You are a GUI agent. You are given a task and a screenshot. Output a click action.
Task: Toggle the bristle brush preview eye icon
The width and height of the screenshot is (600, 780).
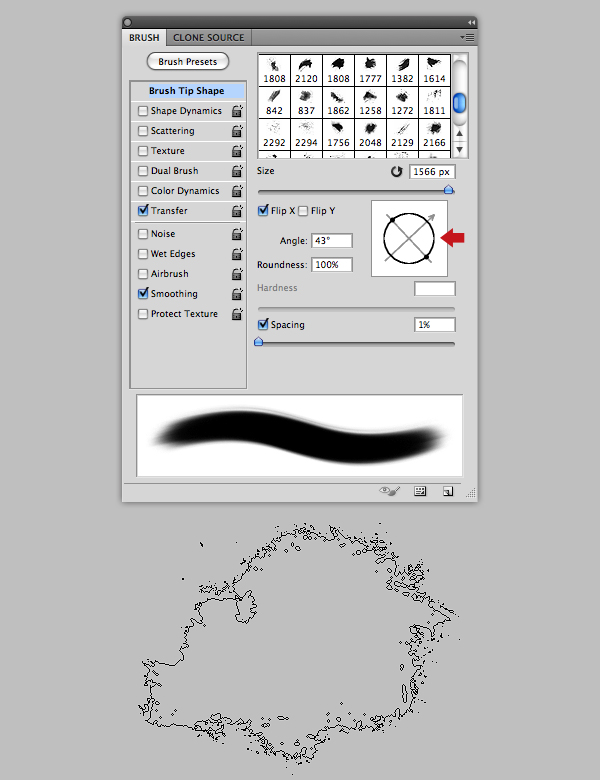pos(390,491)
